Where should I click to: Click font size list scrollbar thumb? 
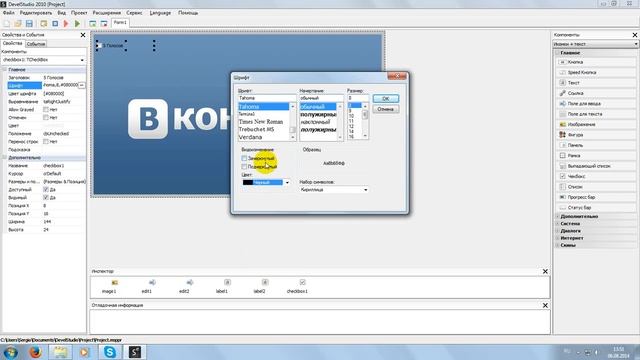365,116
